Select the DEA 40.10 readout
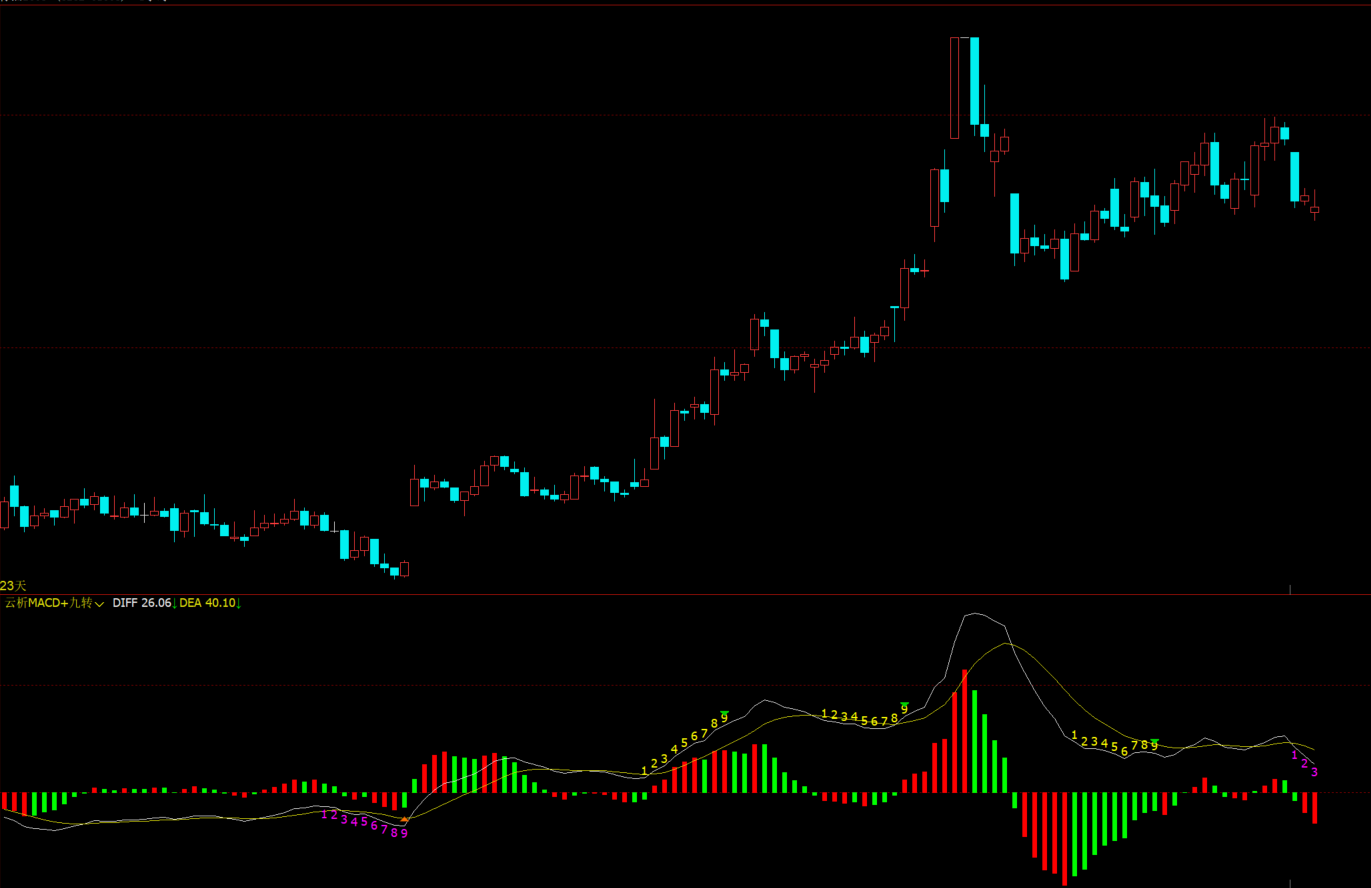This screenshot has width=1371, height=888. [x=207, y=603]
